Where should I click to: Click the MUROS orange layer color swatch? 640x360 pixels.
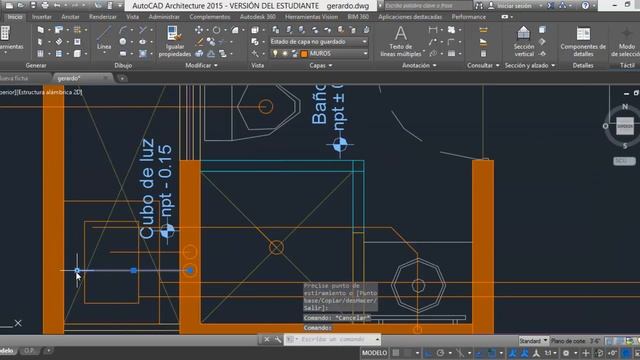point(304,53)
